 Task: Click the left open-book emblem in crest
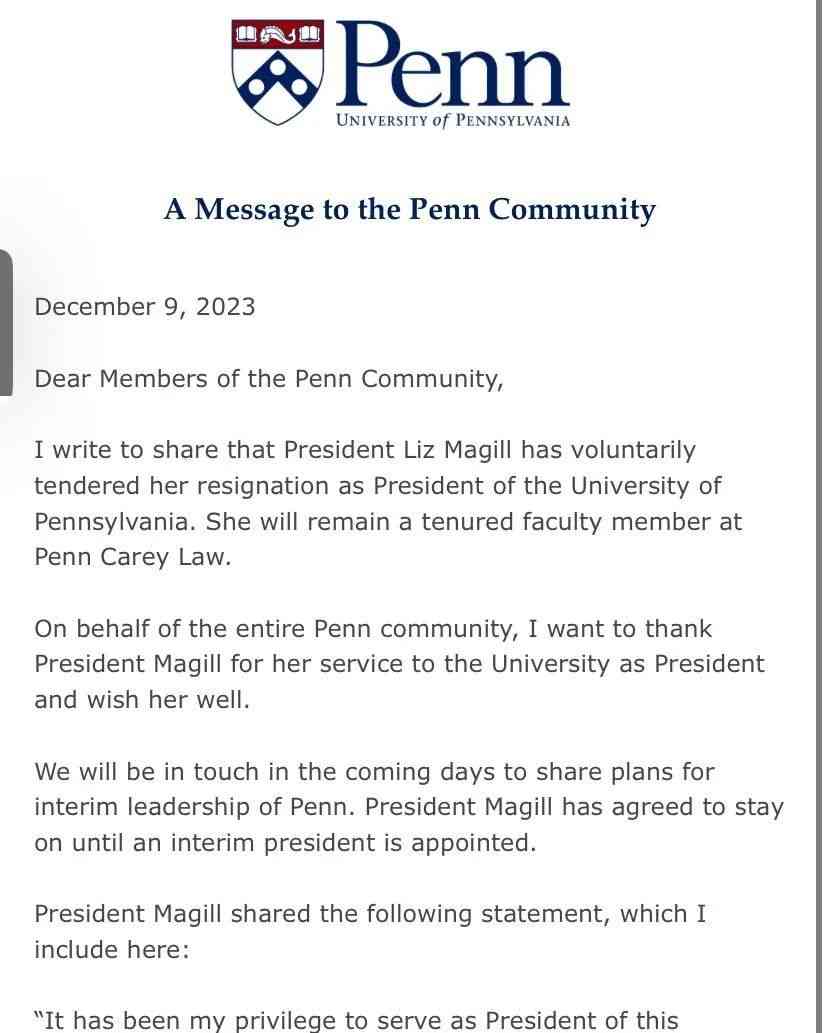(x=246, y=34)
